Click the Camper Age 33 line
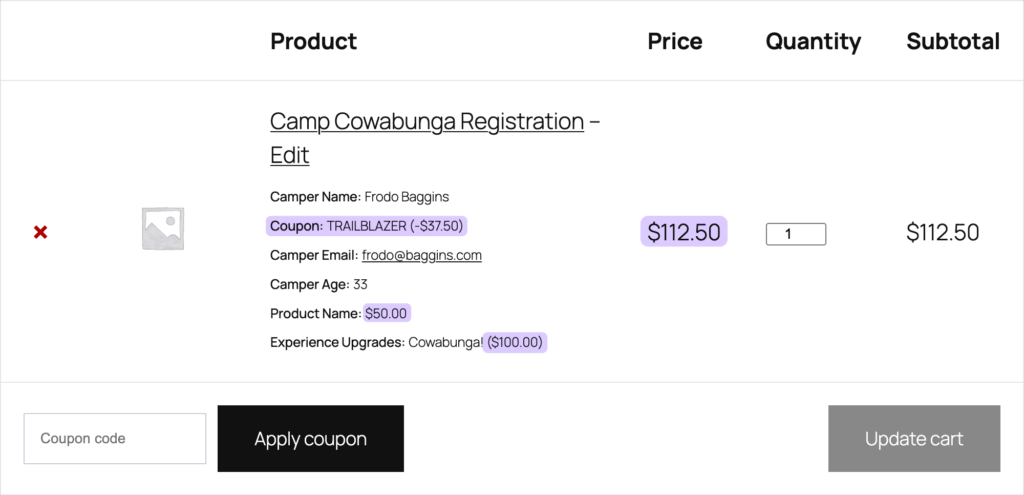The image size is (1024, 495). coord(318,284)
